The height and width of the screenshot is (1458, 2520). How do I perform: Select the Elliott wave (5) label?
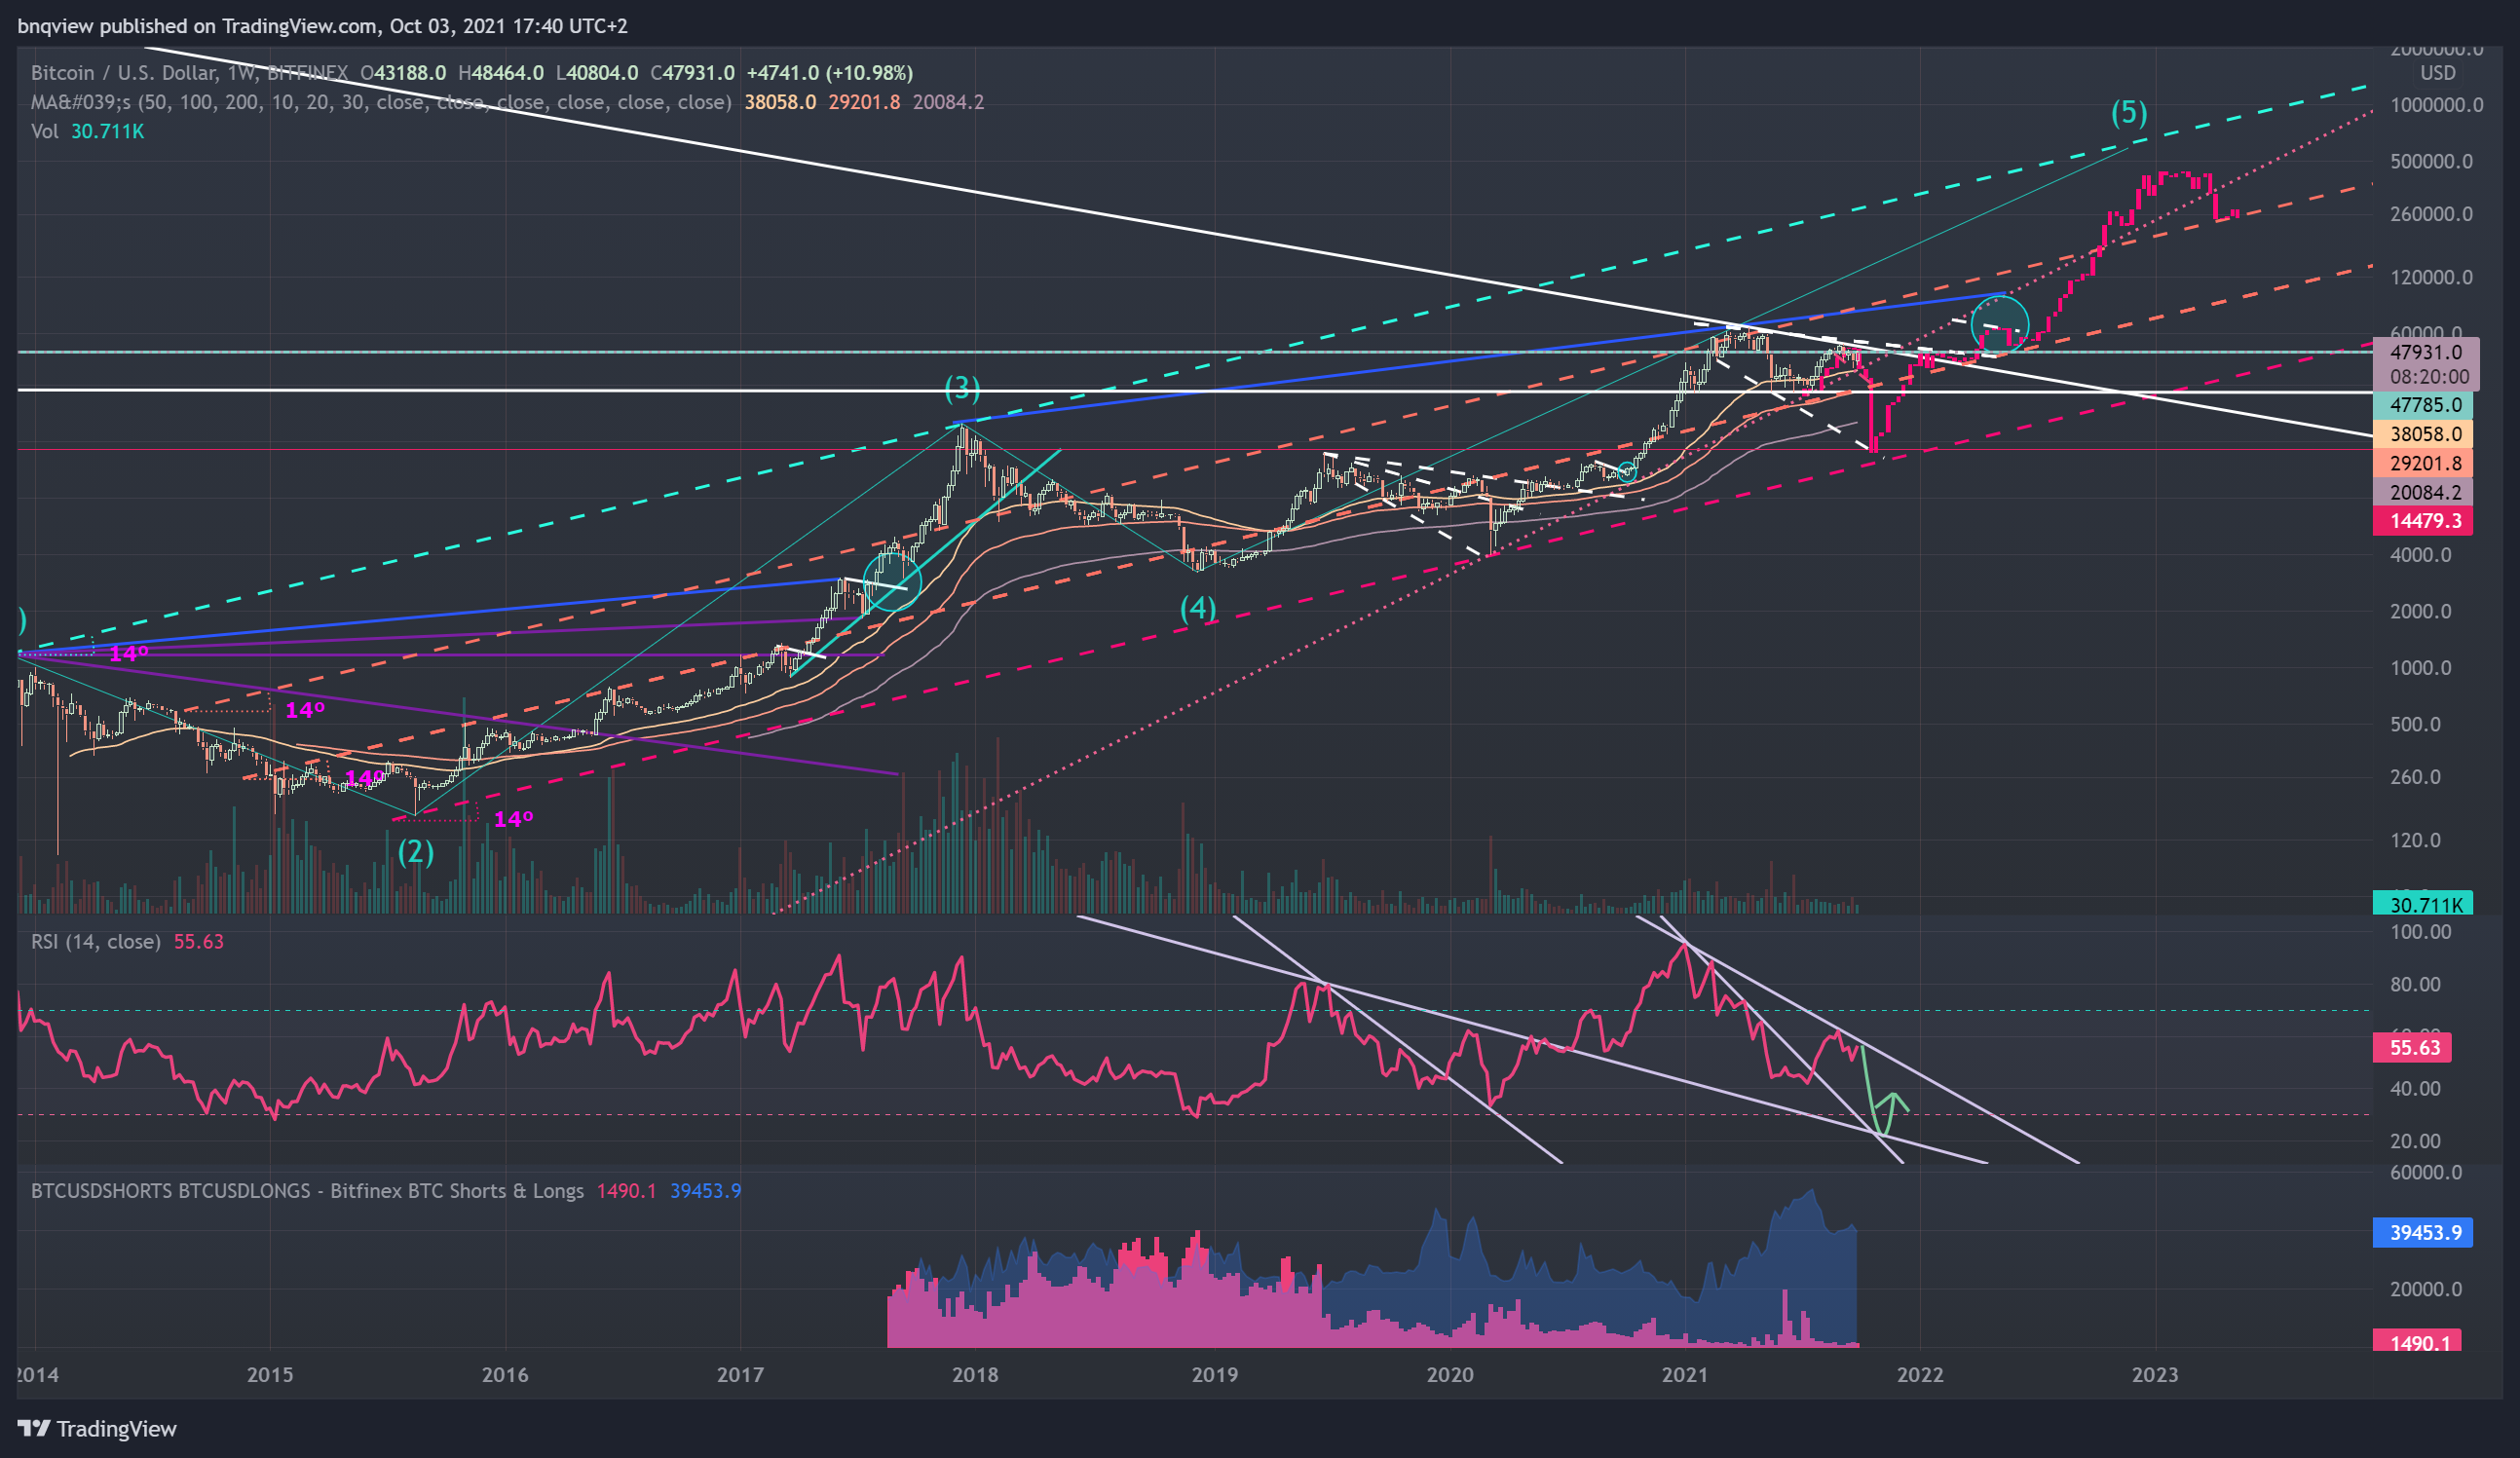(2129, 112)
